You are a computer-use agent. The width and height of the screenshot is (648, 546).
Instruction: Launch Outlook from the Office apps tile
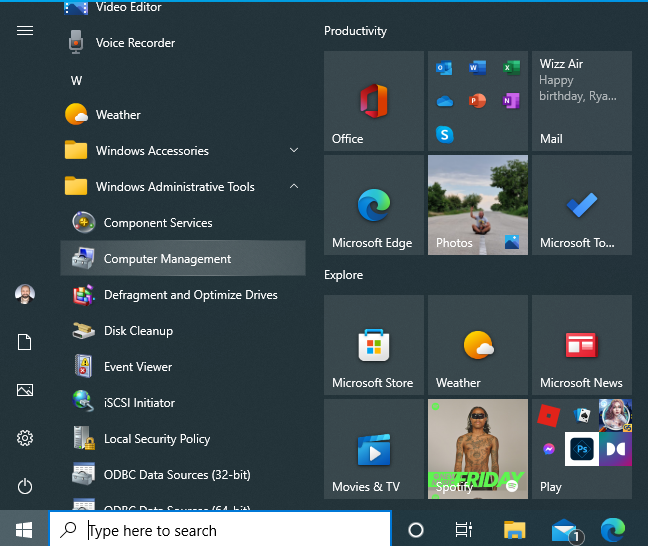pyautogui.click(x=444, y=67)
